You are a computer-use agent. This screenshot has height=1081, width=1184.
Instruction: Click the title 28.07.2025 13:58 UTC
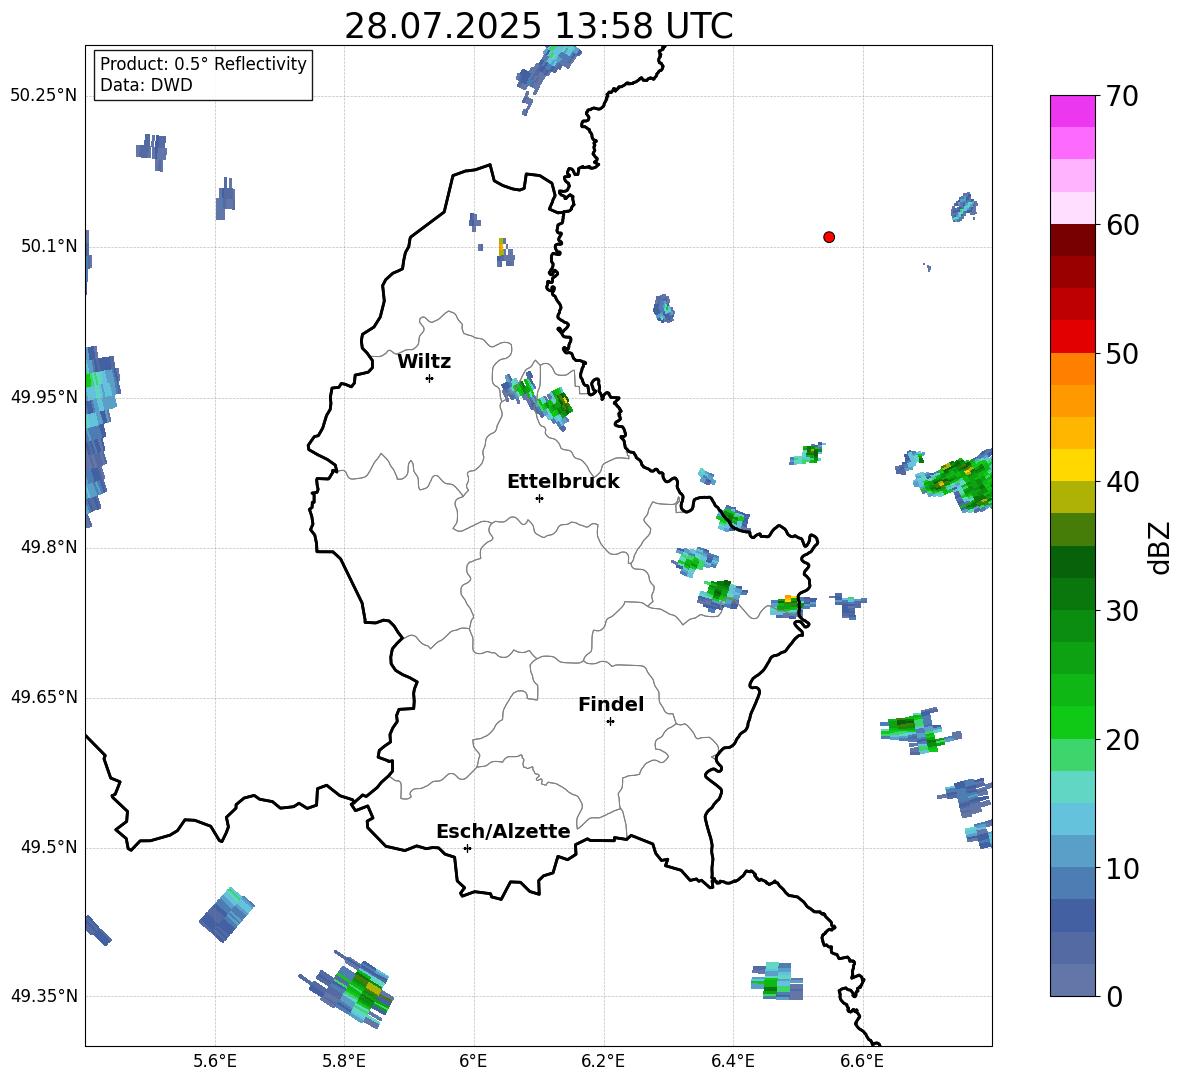click(x=538, y=26)
